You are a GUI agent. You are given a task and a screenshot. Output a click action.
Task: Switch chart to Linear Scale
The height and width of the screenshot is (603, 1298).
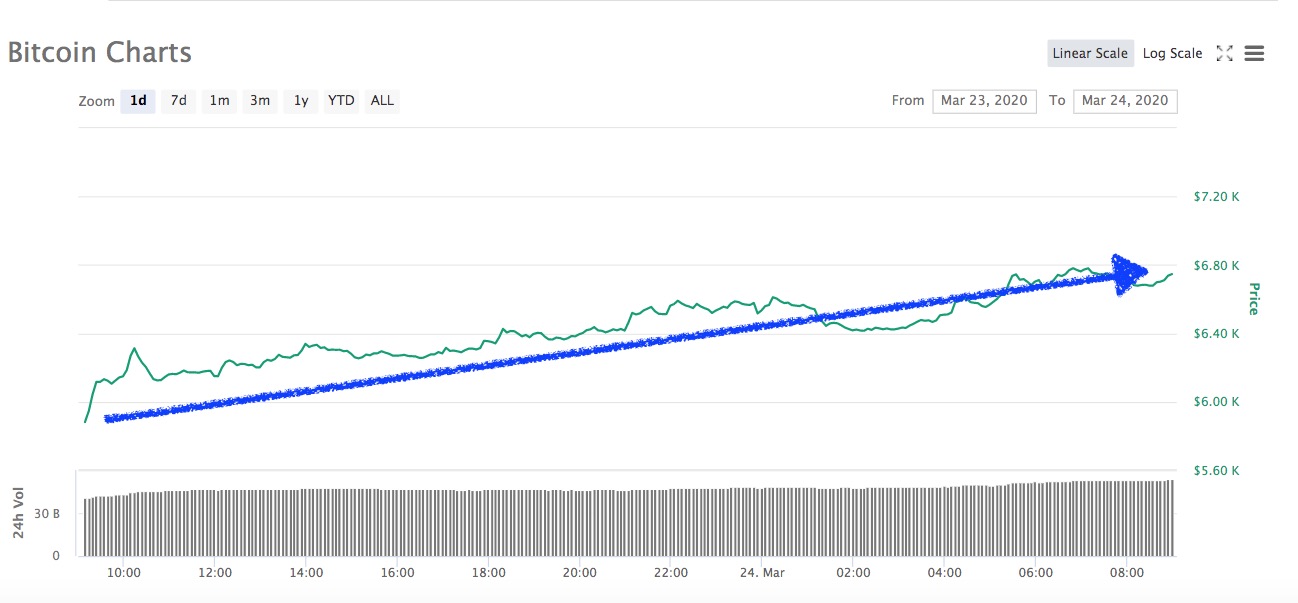click(x=1090, y=54)
